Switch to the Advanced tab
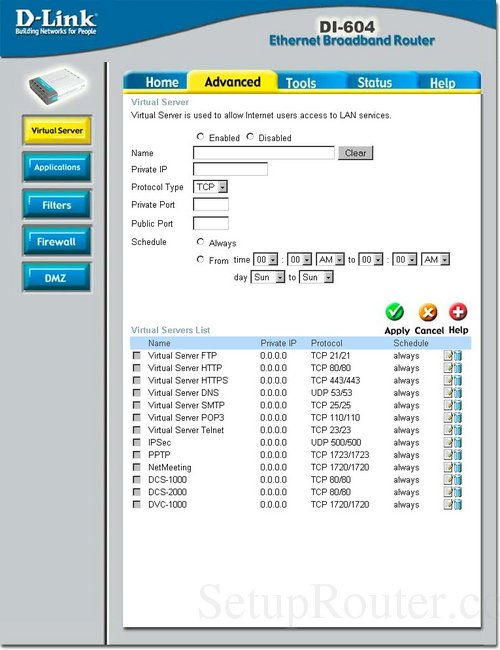This screenshot has width=500, height=650. click(x=233, y=81)
